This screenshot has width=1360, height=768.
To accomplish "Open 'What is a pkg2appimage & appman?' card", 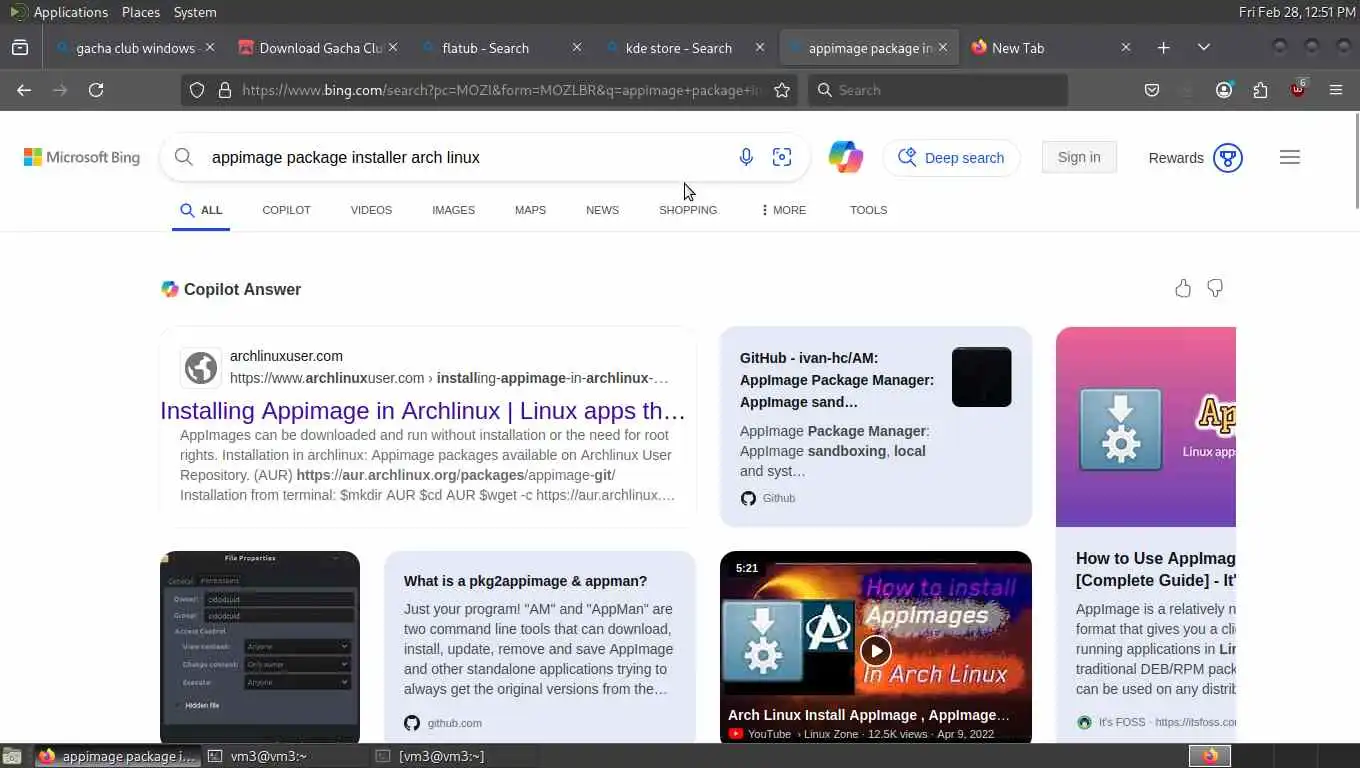I will tap(540, 647).
